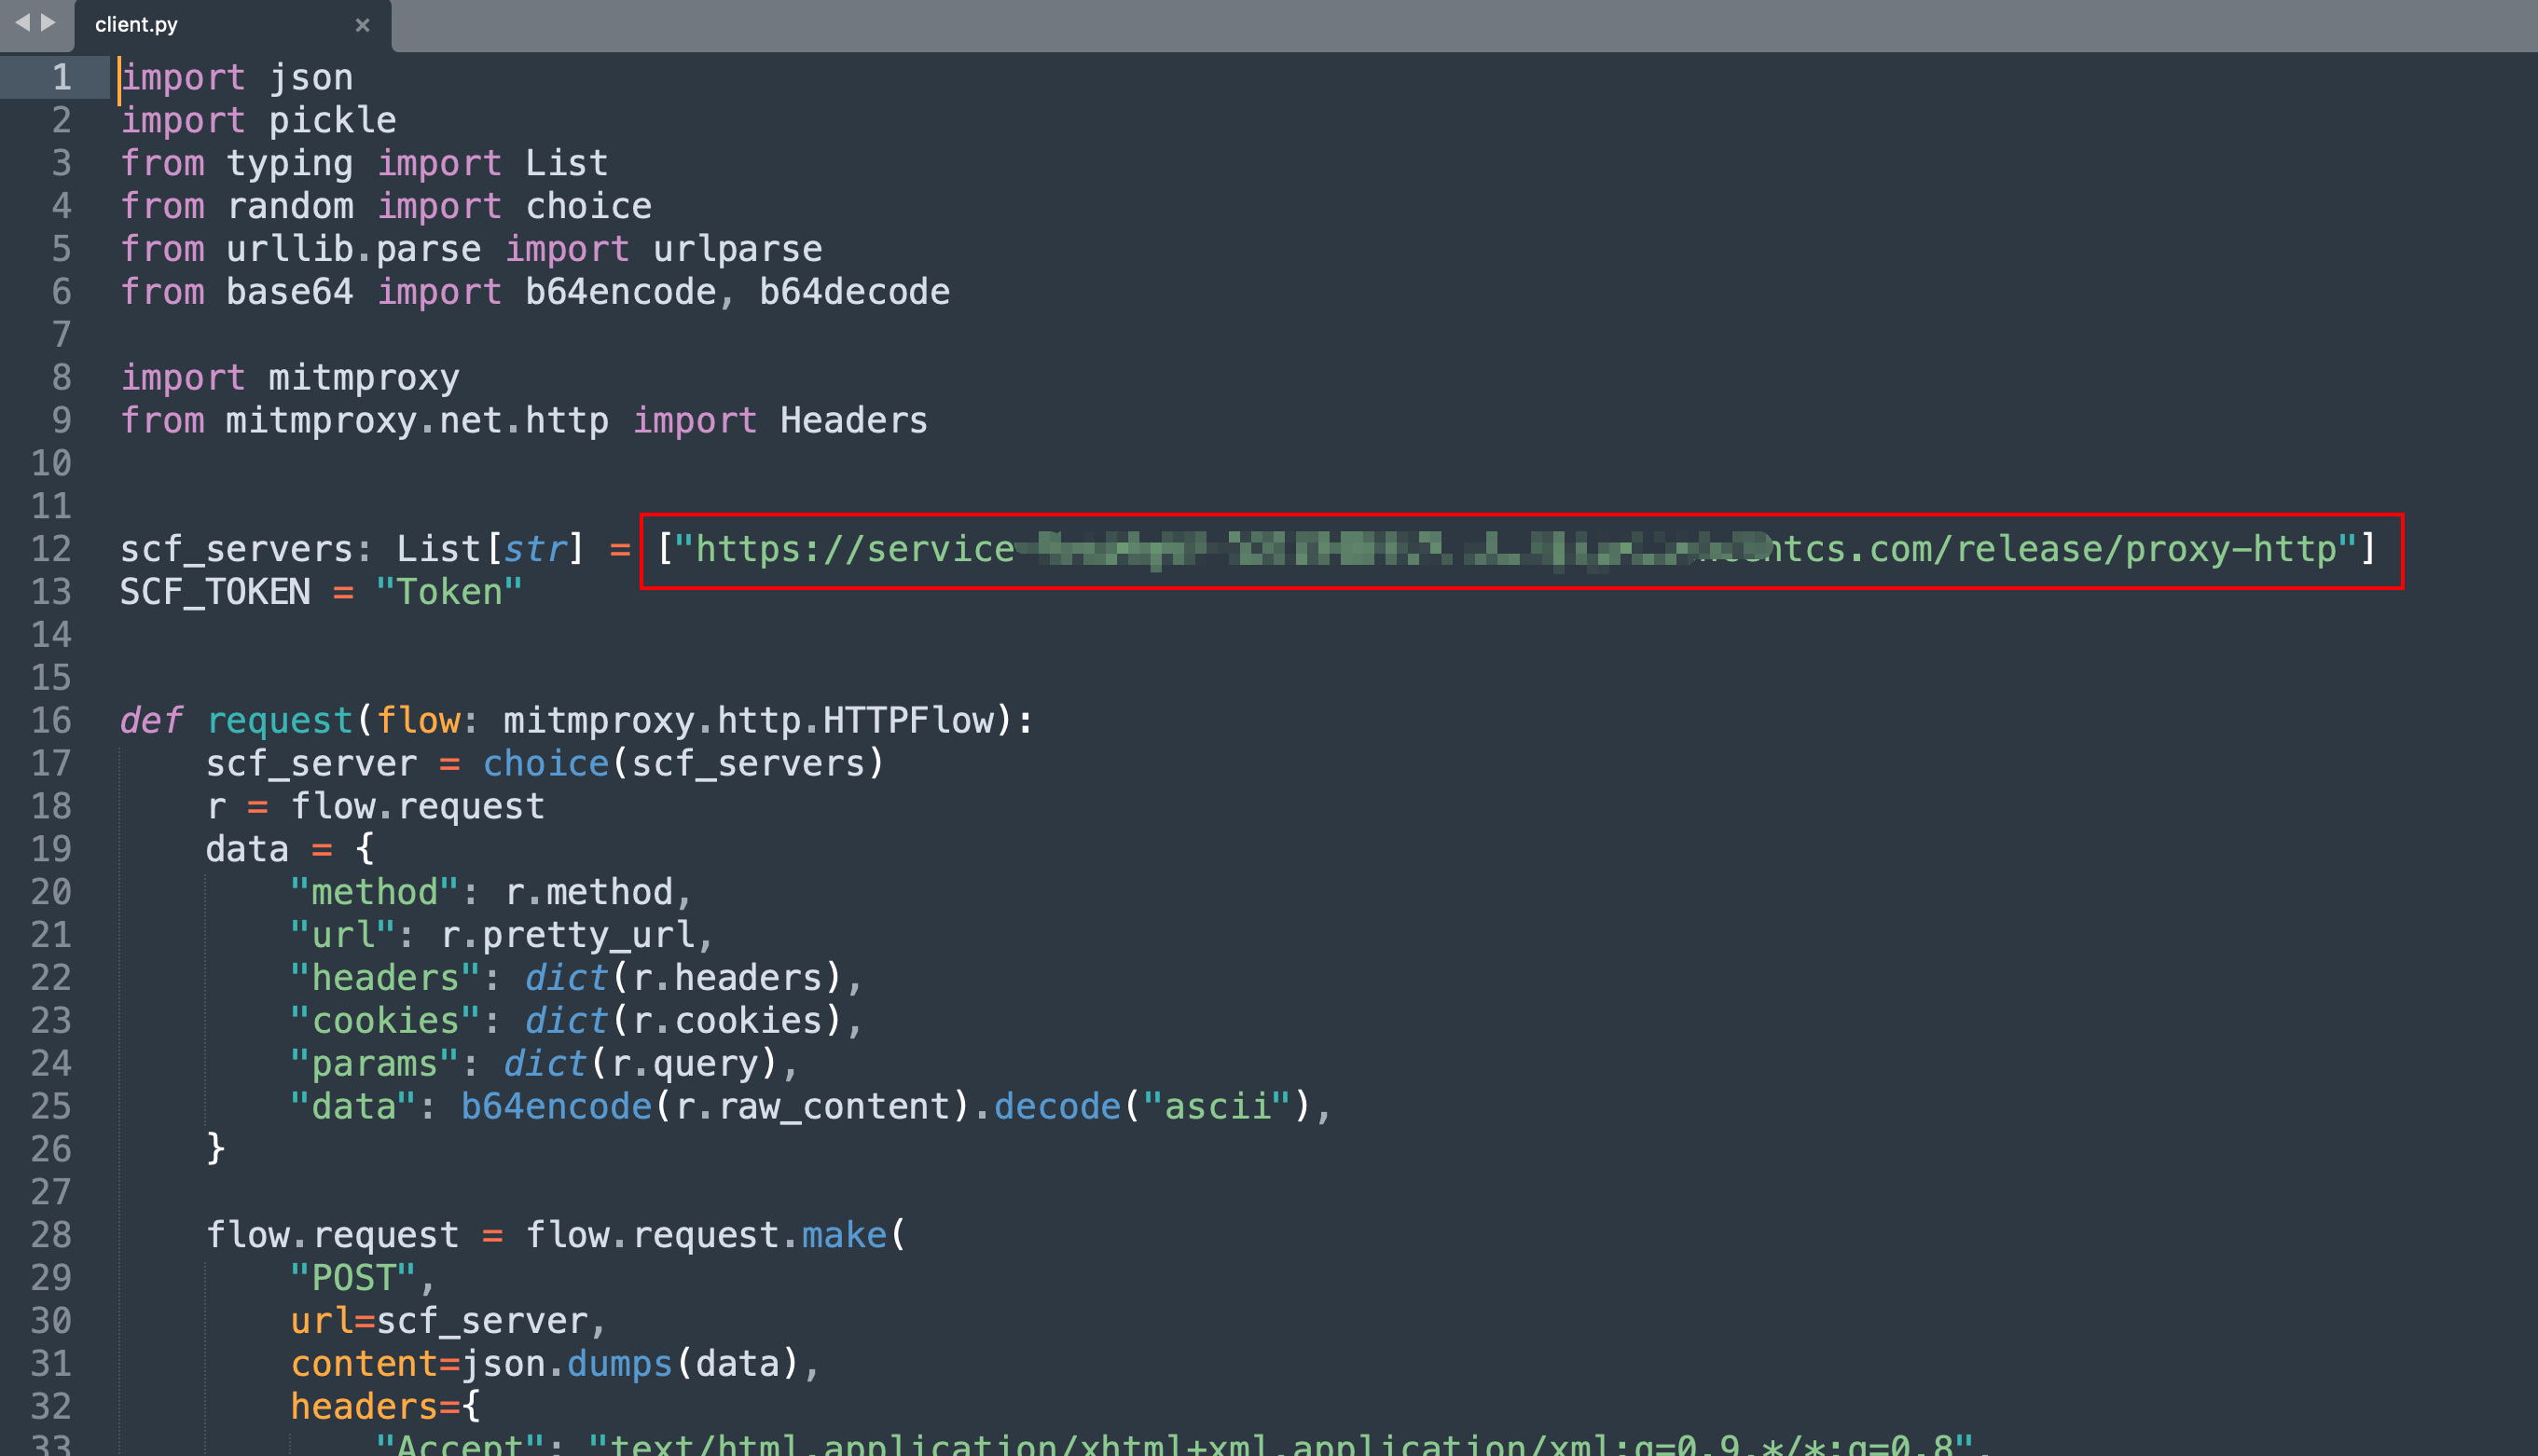This screenshot has width=2538, height=1456.
Task: Click 'scf_servers' variable on line 12
Action: pyautogui.click(x=237, y=549)
